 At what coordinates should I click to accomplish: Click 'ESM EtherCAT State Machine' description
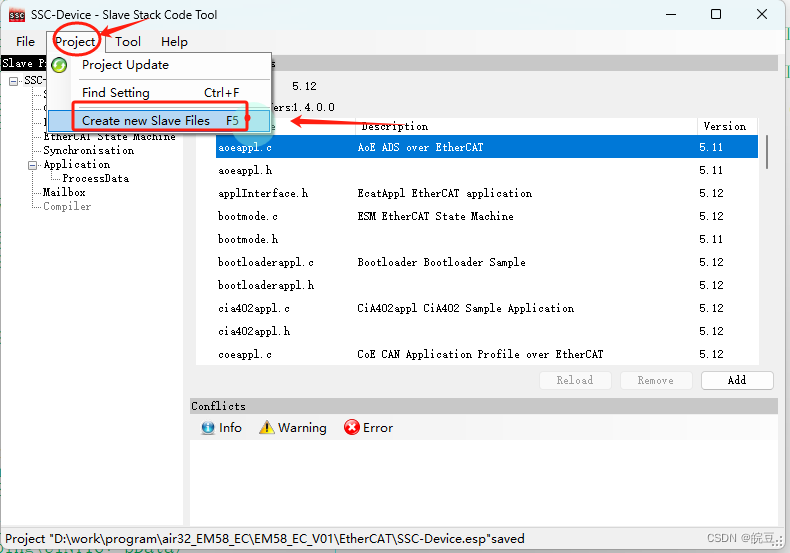click(435, 217)
